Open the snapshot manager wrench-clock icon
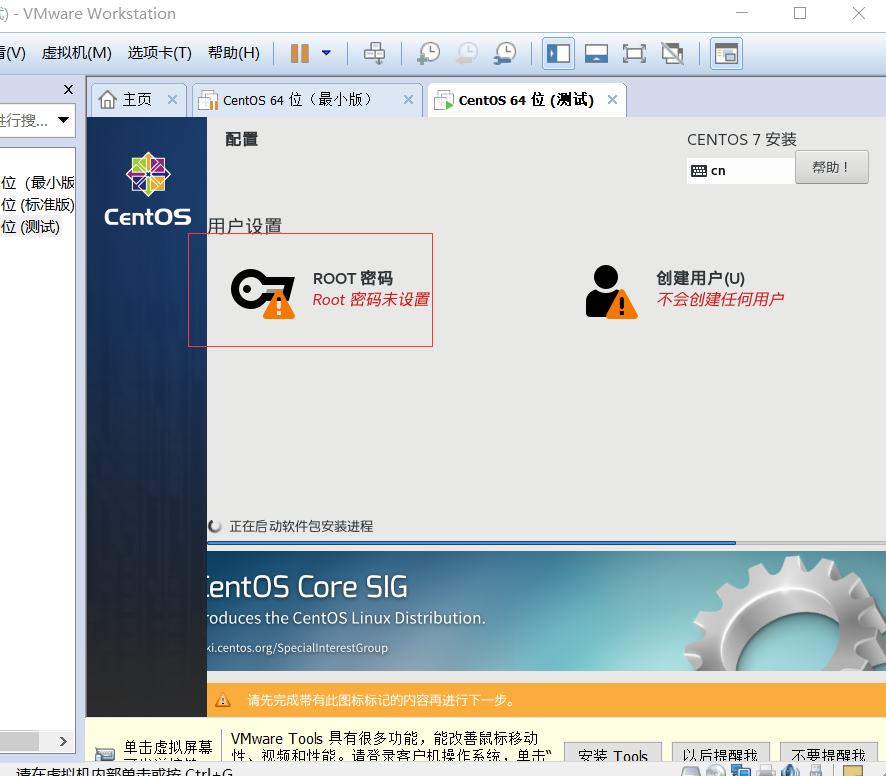The image size is (886, 776). pyautogui.click(x=505, y=54)
